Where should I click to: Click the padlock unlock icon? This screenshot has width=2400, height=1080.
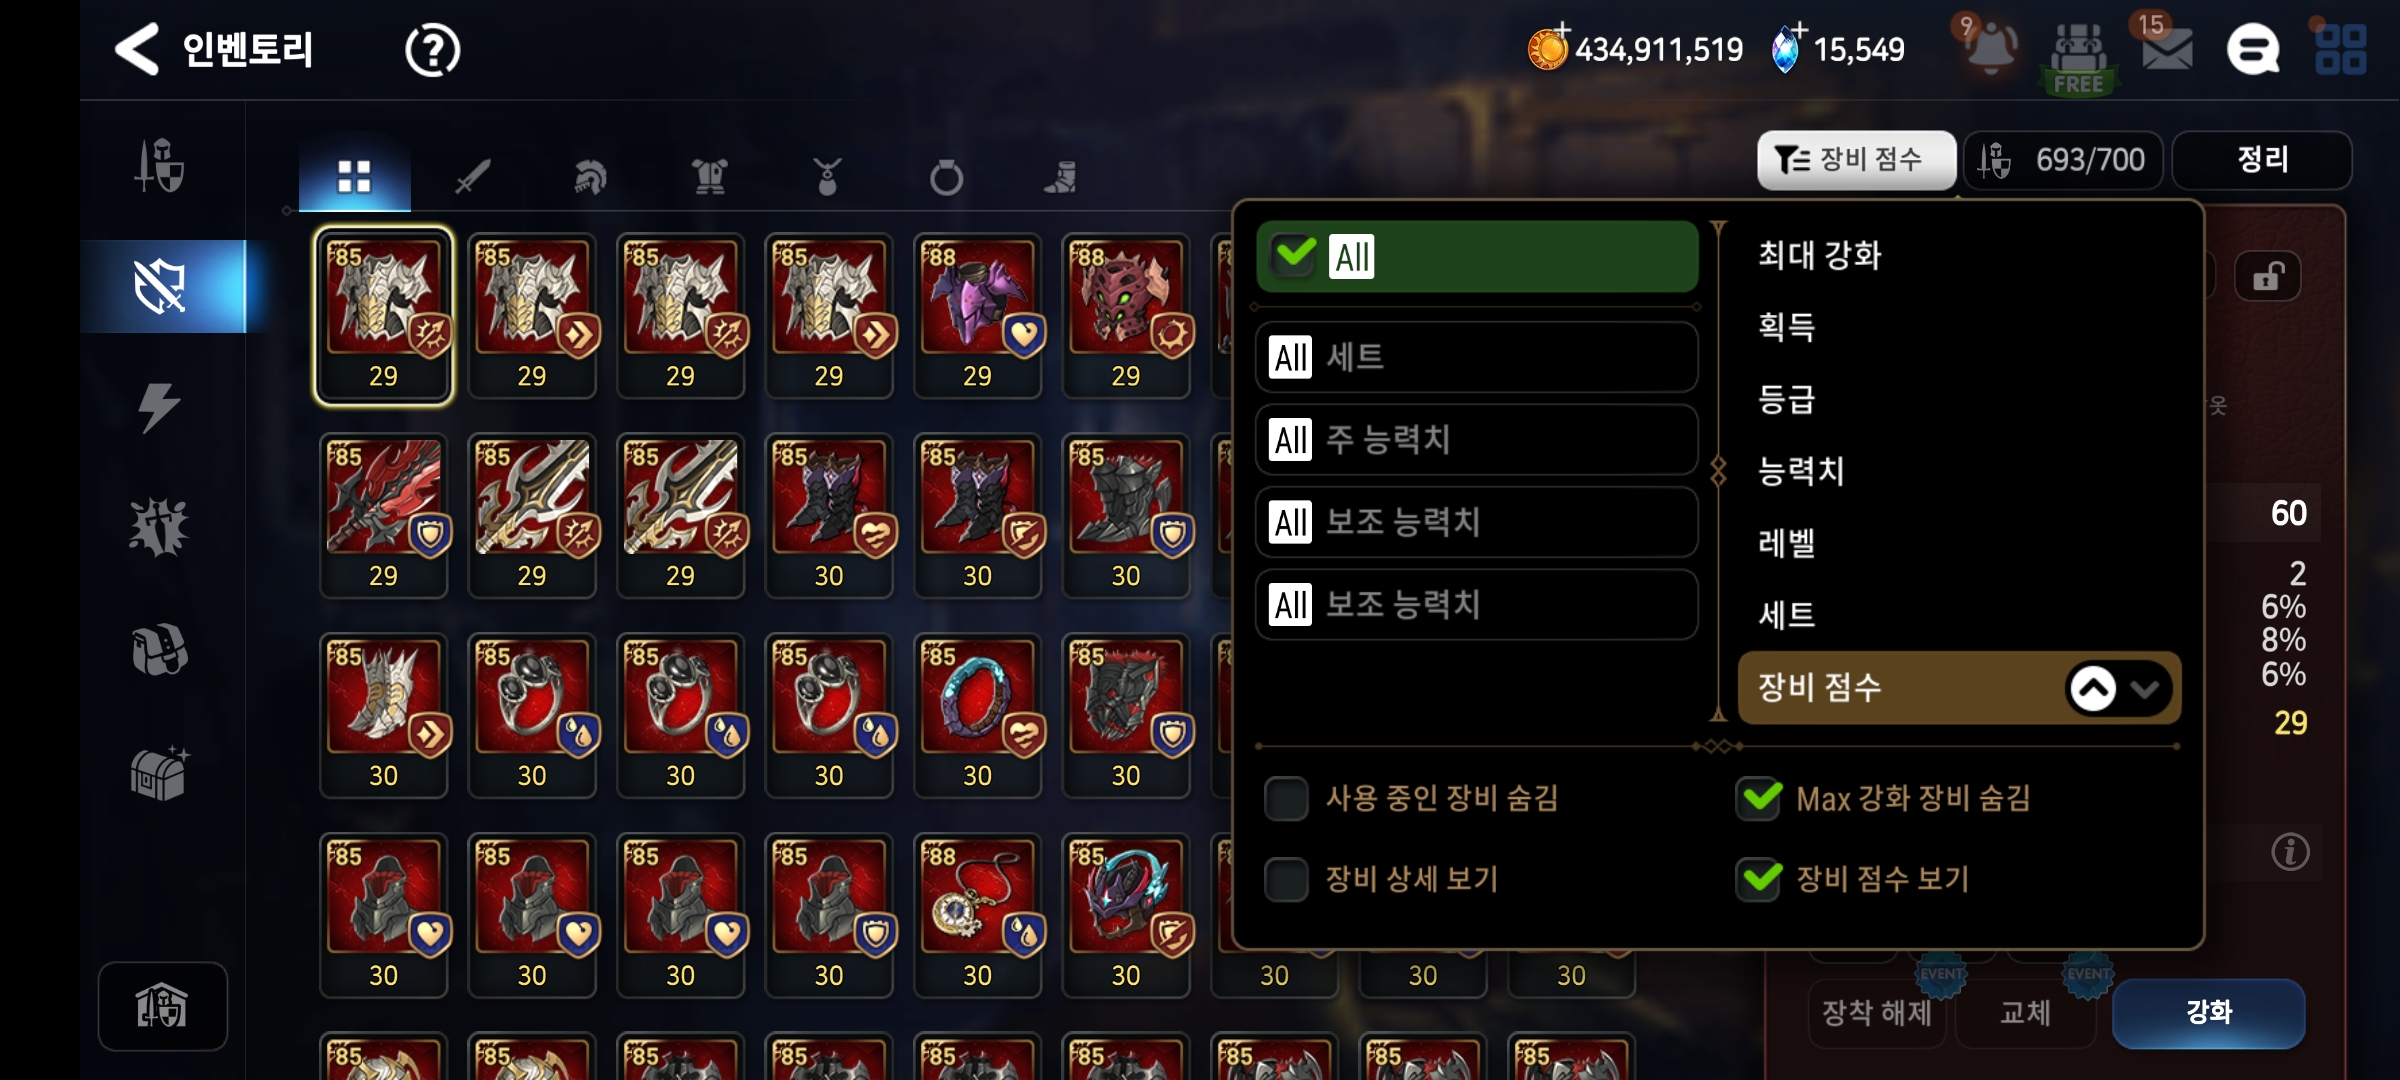[x=2267, y=277]
